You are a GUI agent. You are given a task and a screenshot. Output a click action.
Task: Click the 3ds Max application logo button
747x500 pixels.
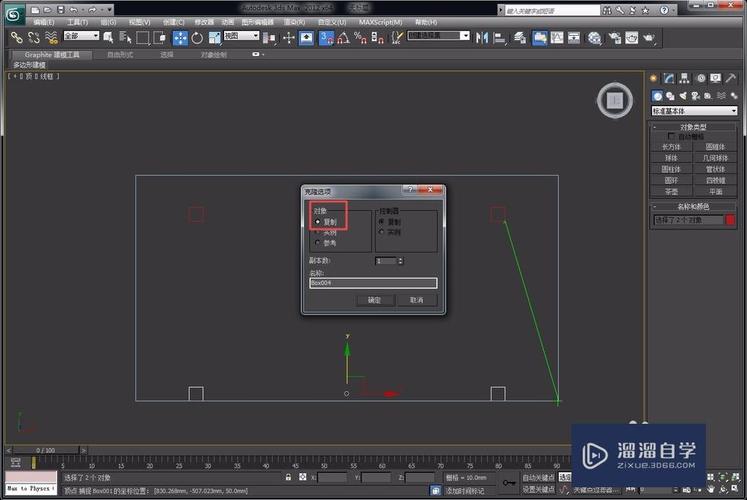tap(14, 15)
